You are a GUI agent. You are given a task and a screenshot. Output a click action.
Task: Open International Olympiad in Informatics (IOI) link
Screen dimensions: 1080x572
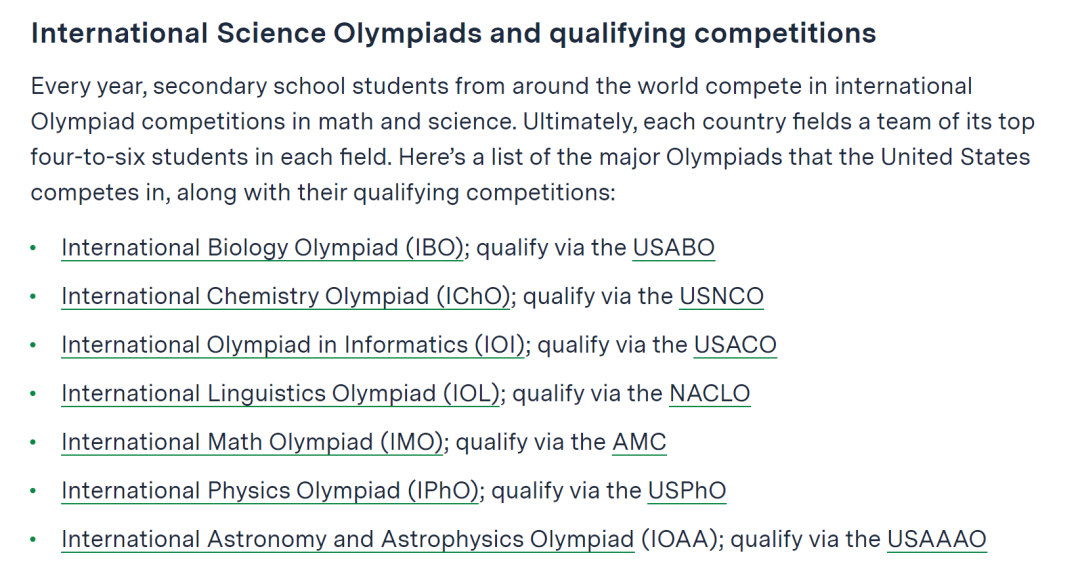[293, 345]
